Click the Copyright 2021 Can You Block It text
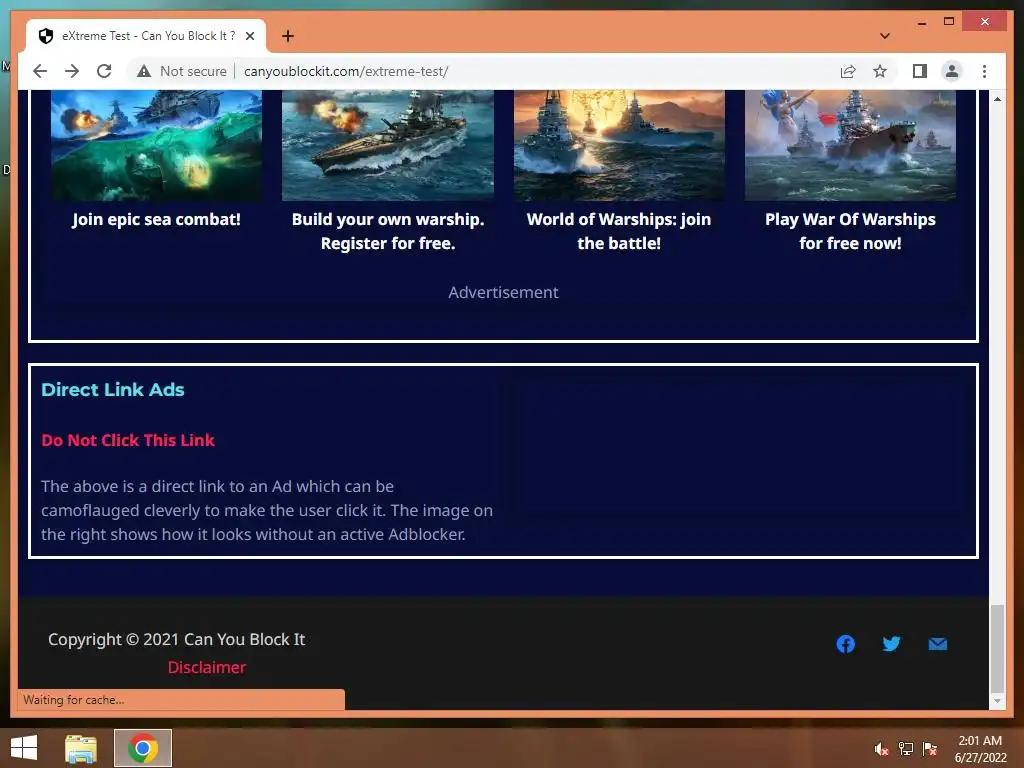 (176, 639)
